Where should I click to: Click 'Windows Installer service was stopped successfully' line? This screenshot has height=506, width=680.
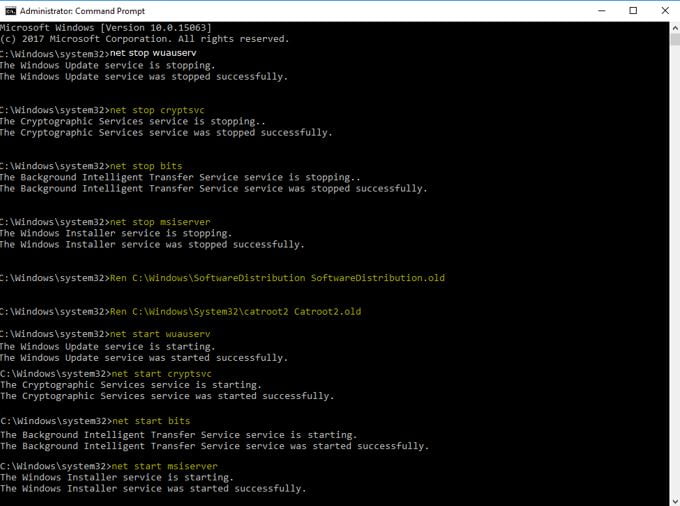coord(152,245)
